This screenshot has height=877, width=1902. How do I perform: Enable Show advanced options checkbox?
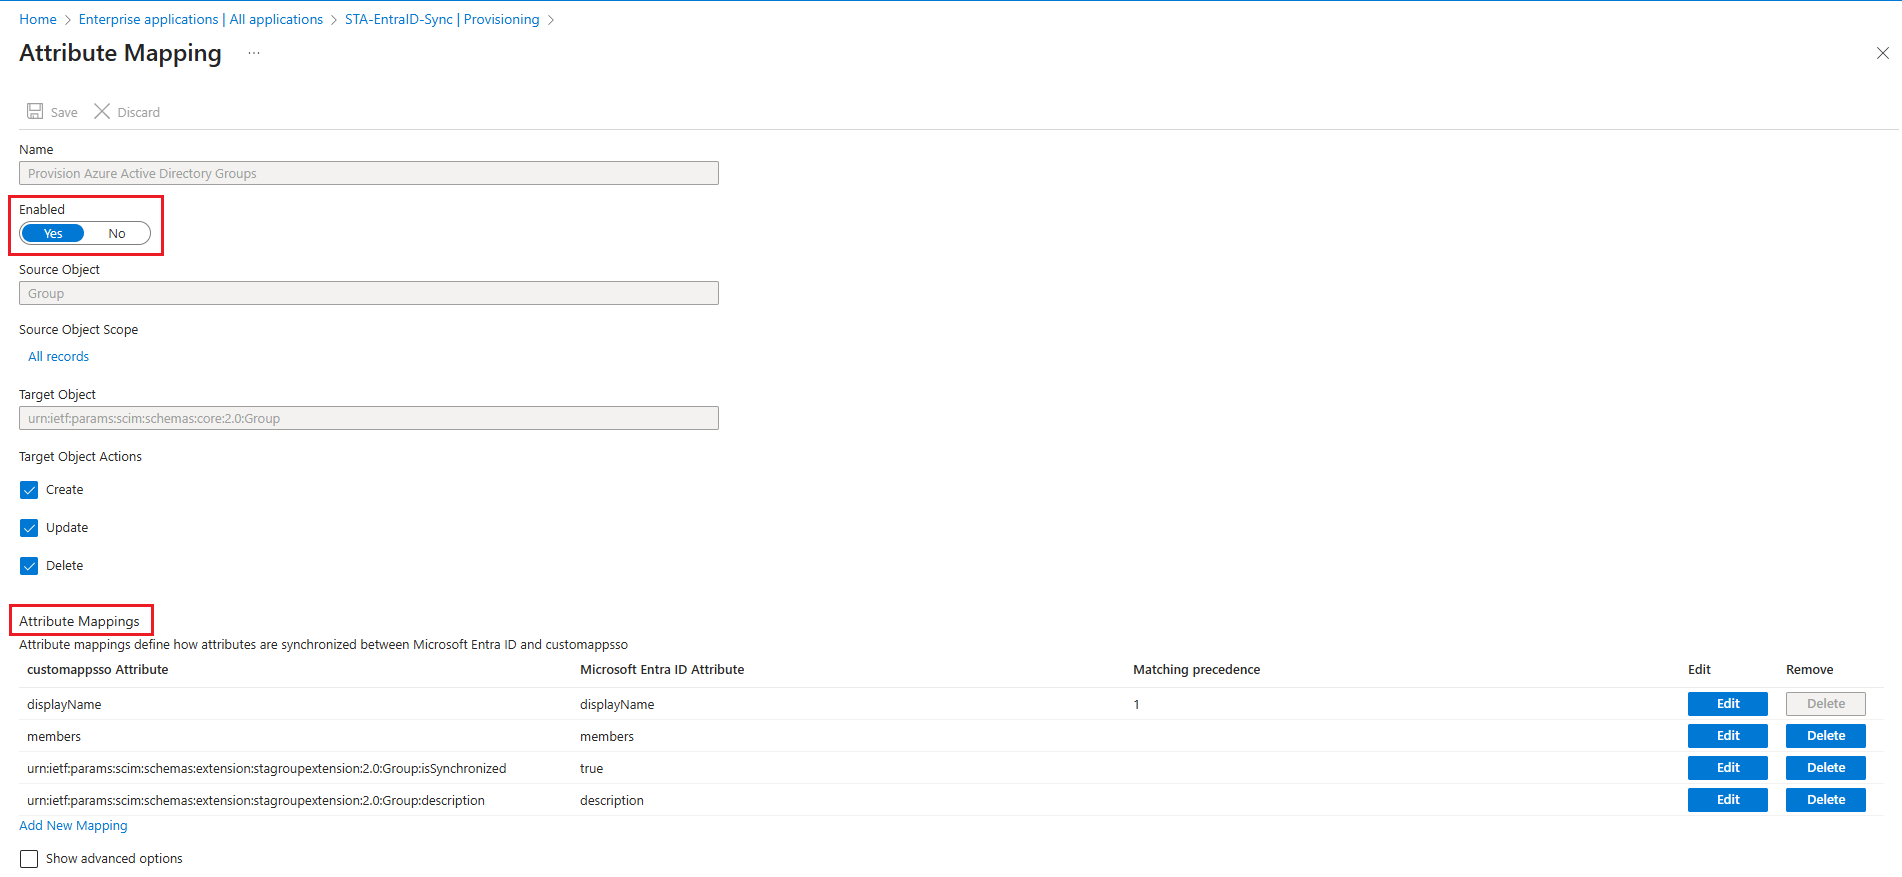tap(29, 859)
